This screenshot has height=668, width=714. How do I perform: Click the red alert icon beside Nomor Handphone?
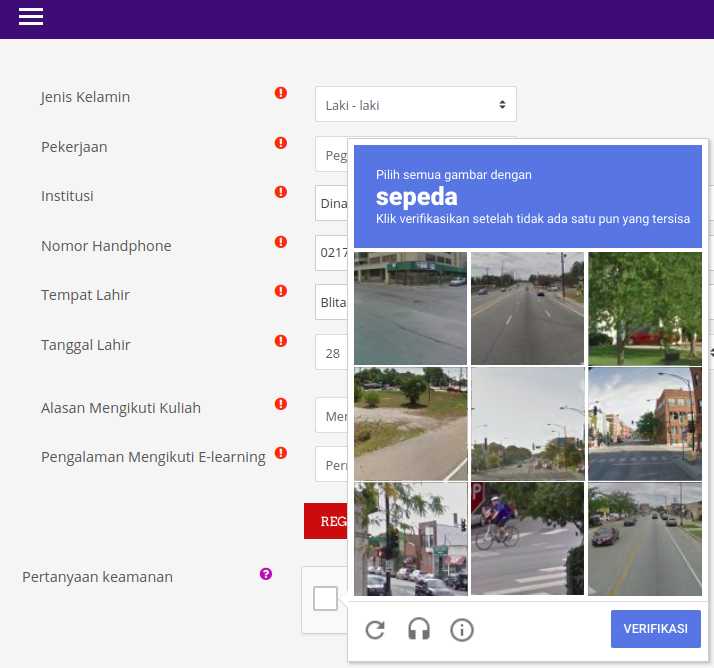(281, 242)
